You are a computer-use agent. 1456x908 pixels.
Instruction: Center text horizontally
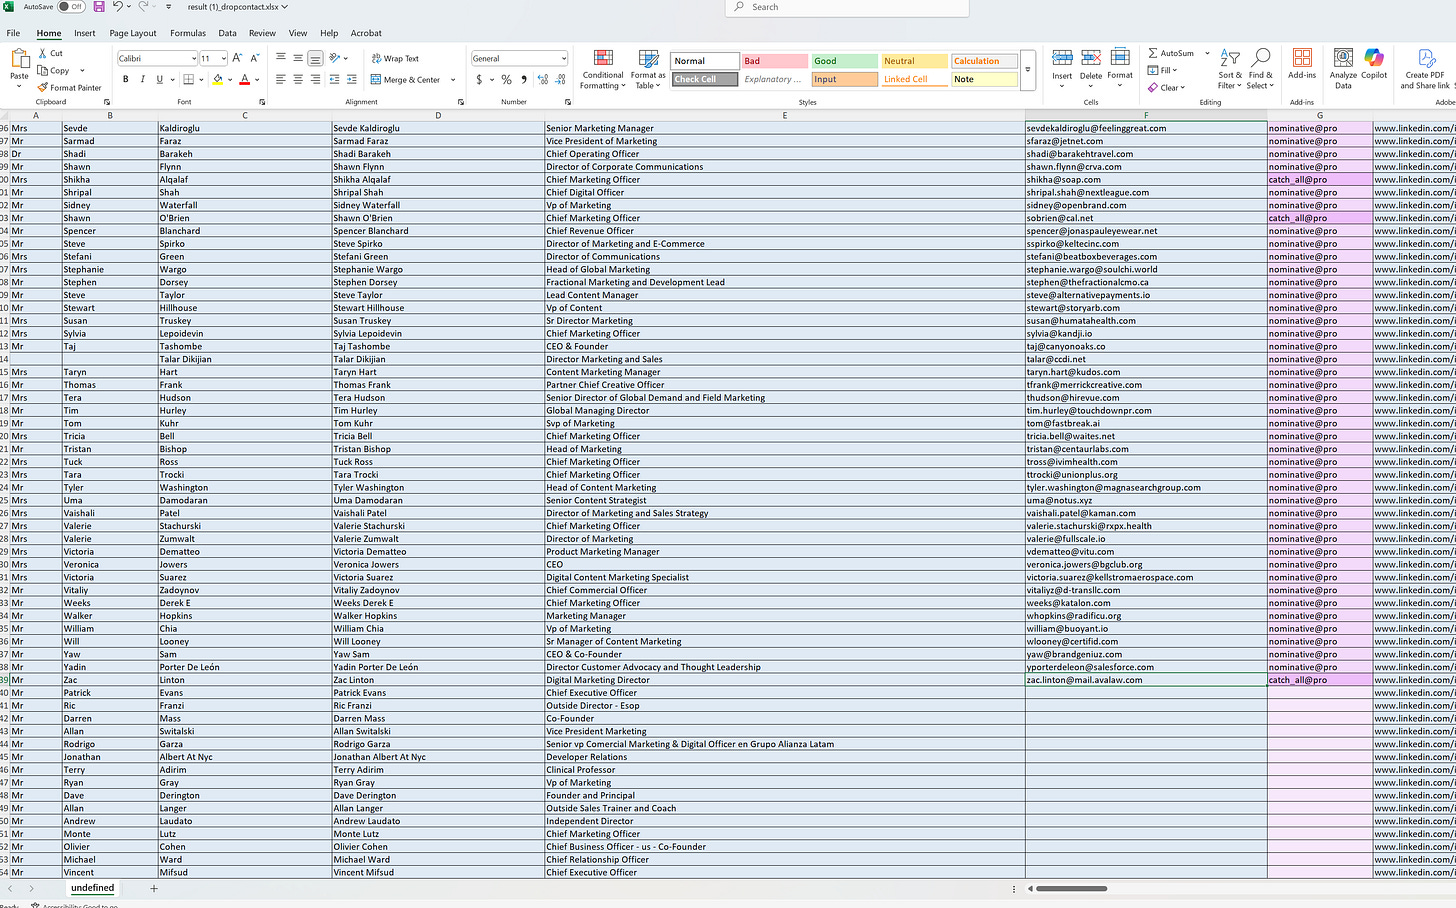[x=298, y=80]
